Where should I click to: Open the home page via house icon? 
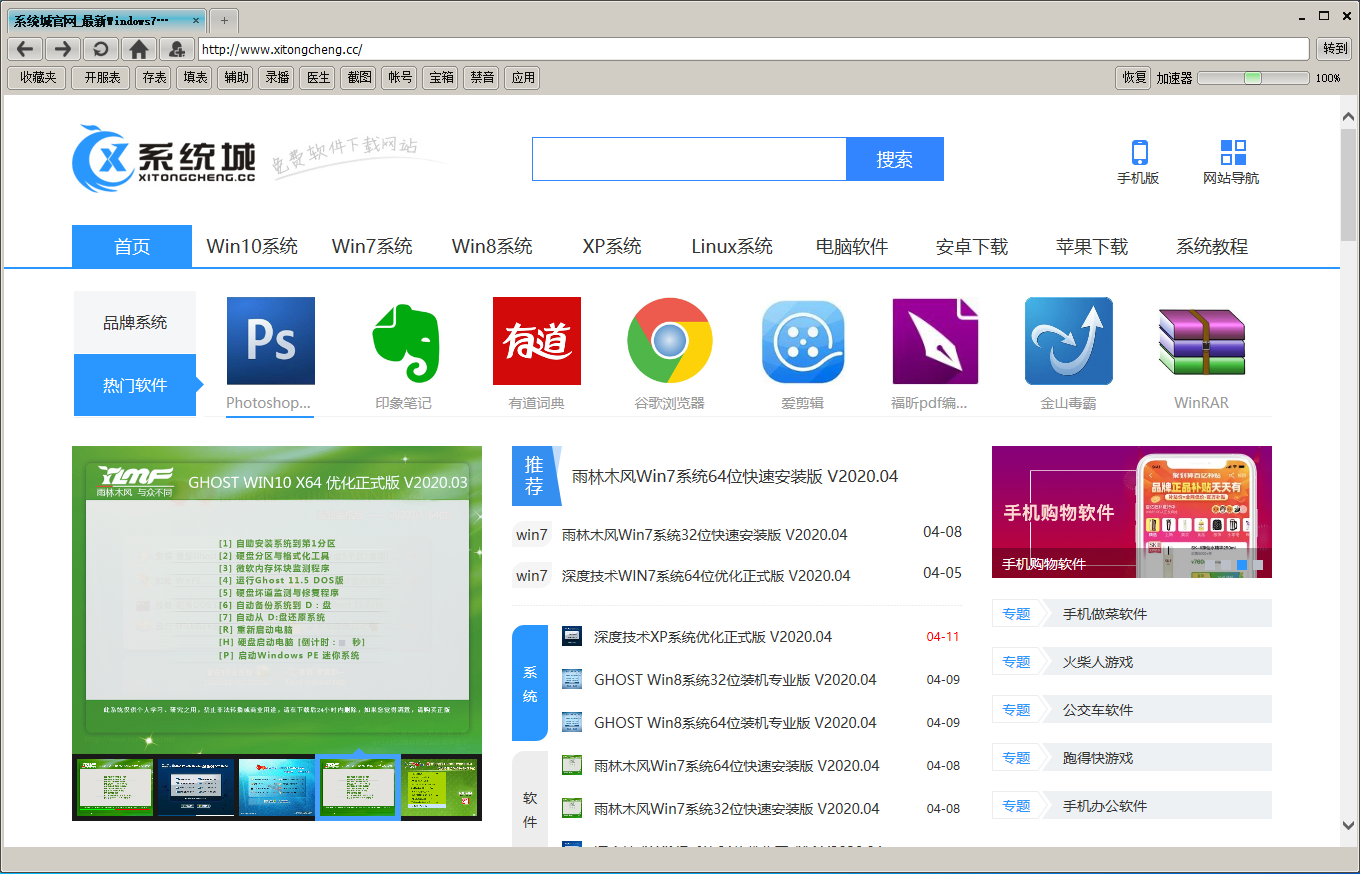139,49
